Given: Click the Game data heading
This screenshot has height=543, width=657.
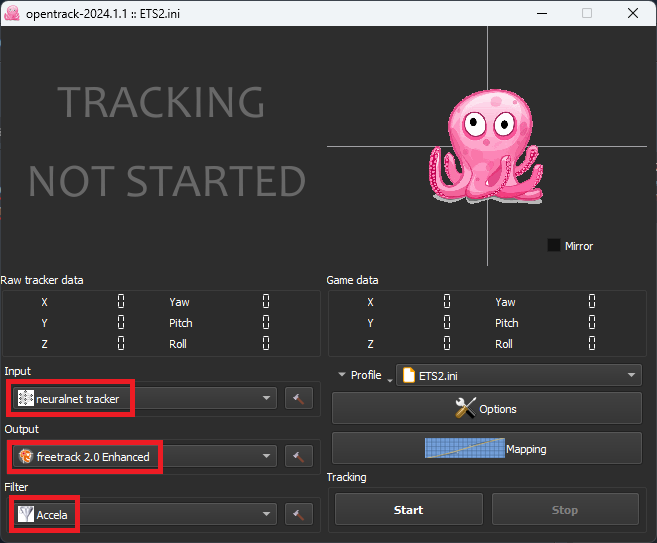Looking at the screenshot, I should pyautogui.click(x=352, y=280).
